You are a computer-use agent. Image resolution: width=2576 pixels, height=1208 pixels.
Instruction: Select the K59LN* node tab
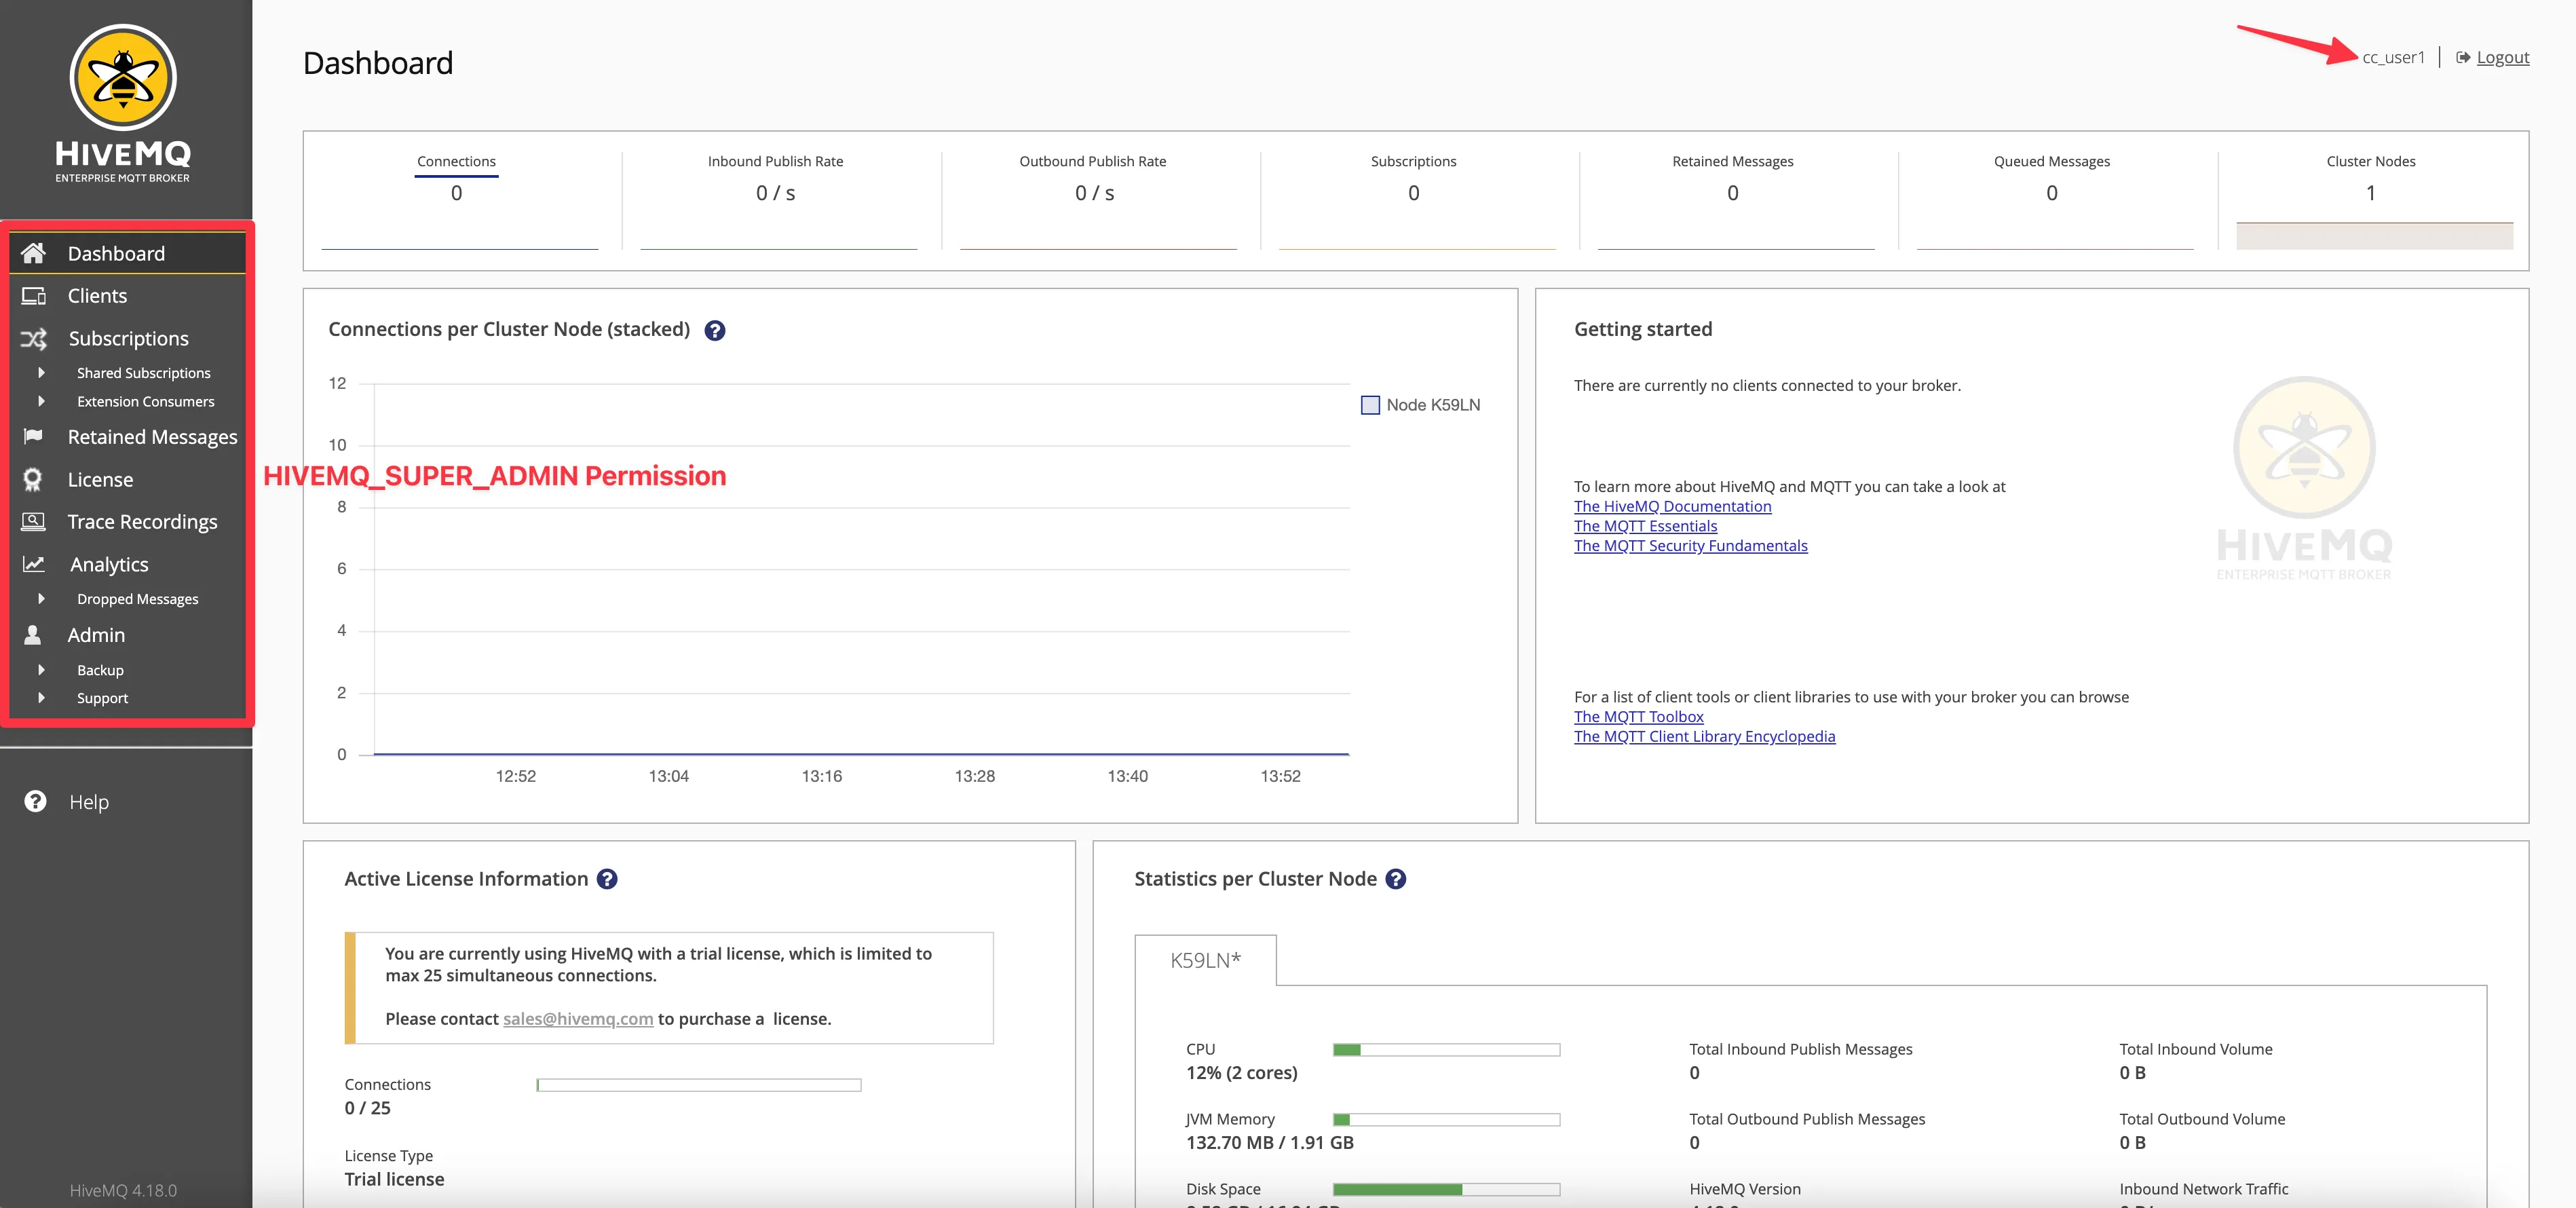[x=1205, y=960]
